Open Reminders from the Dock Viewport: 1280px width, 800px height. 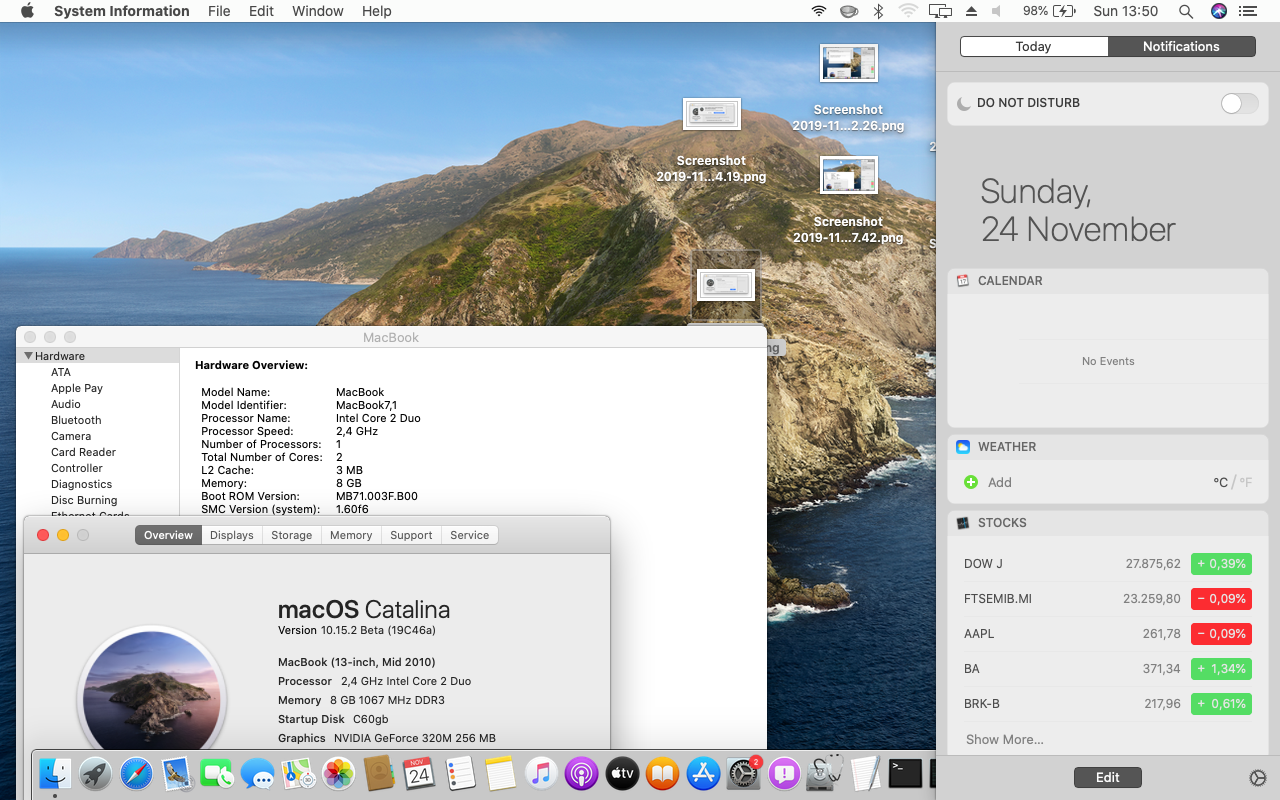click(460, 773)
